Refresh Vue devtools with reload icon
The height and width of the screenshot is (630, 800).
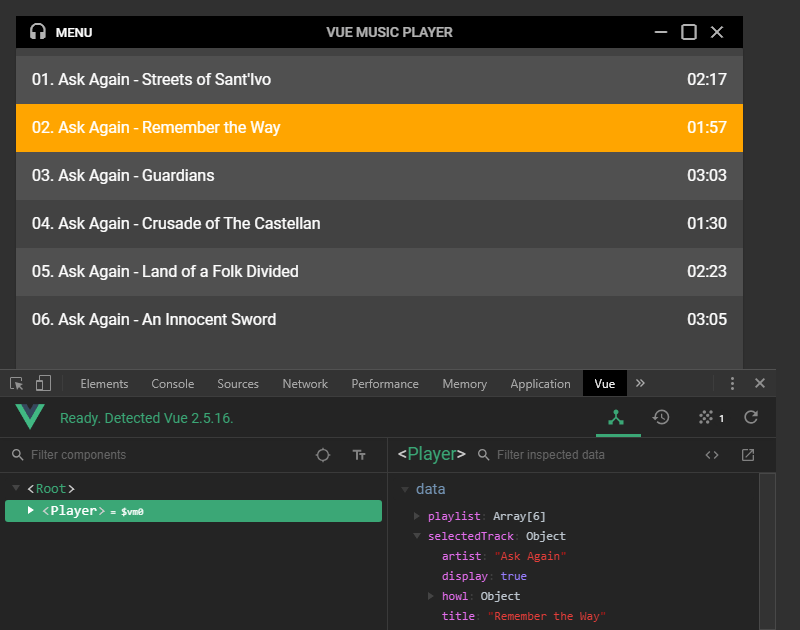click(x=751, y=417)
